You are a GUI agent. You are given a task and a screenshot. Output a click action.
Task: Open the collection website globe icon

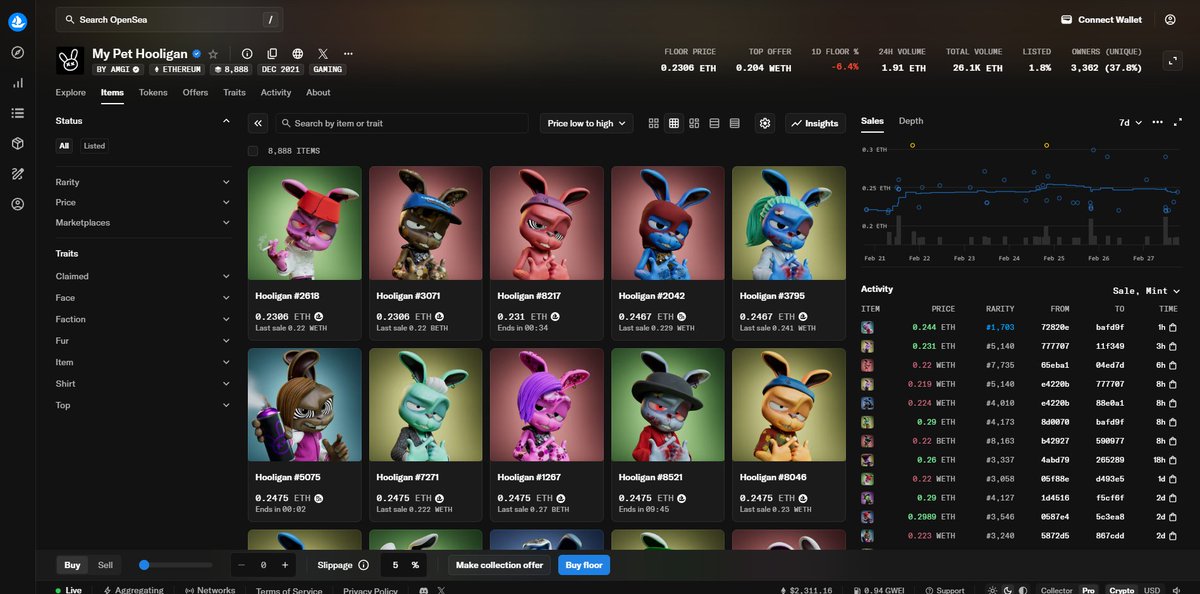pyautogui.click(x=298, y=54)
